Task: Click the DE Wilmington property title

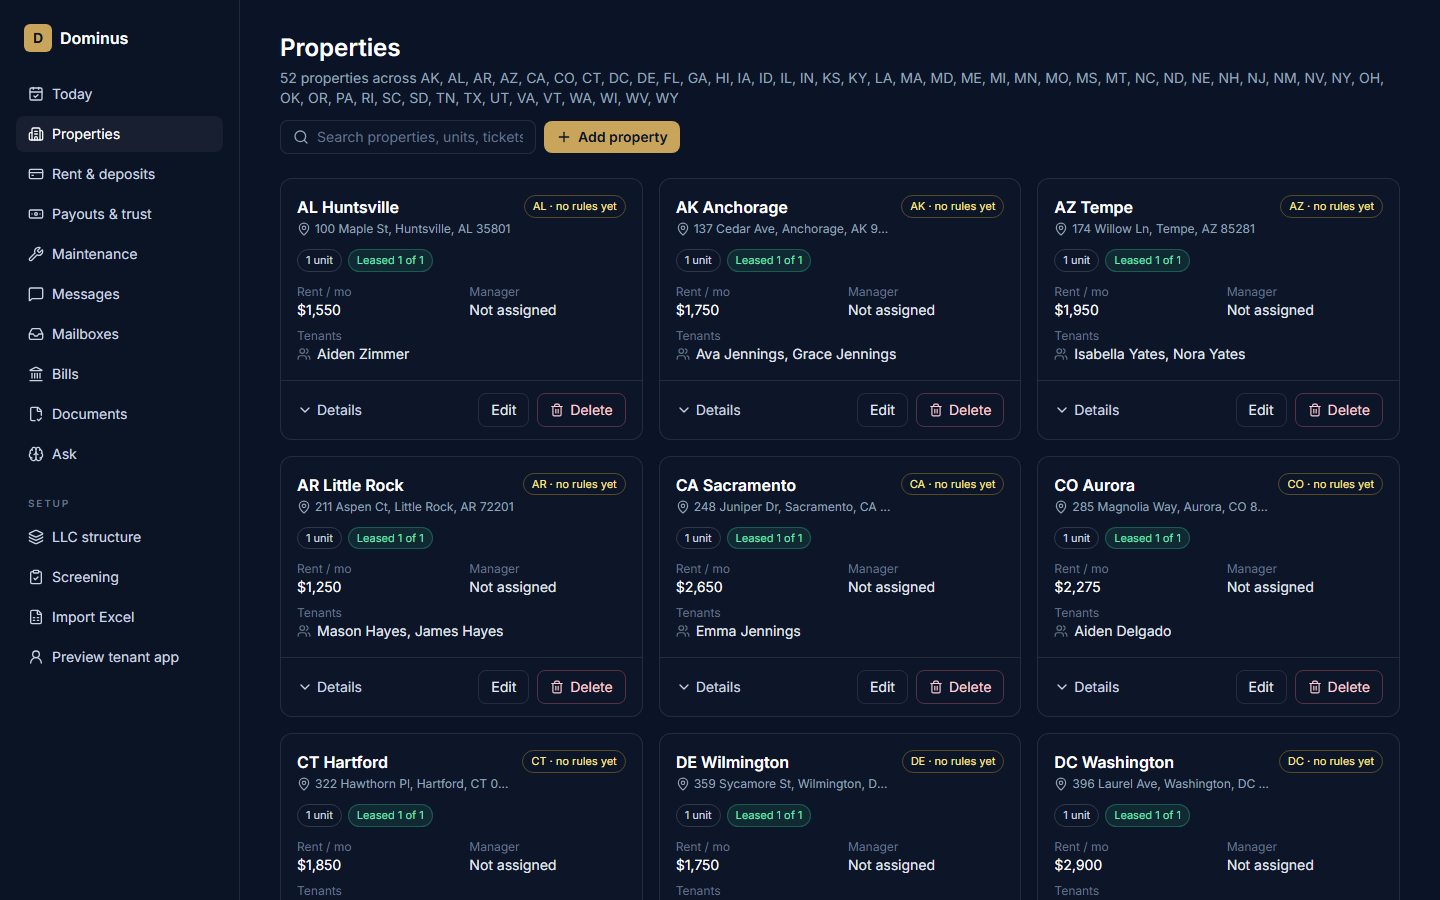Action: (x=732, y=762)
